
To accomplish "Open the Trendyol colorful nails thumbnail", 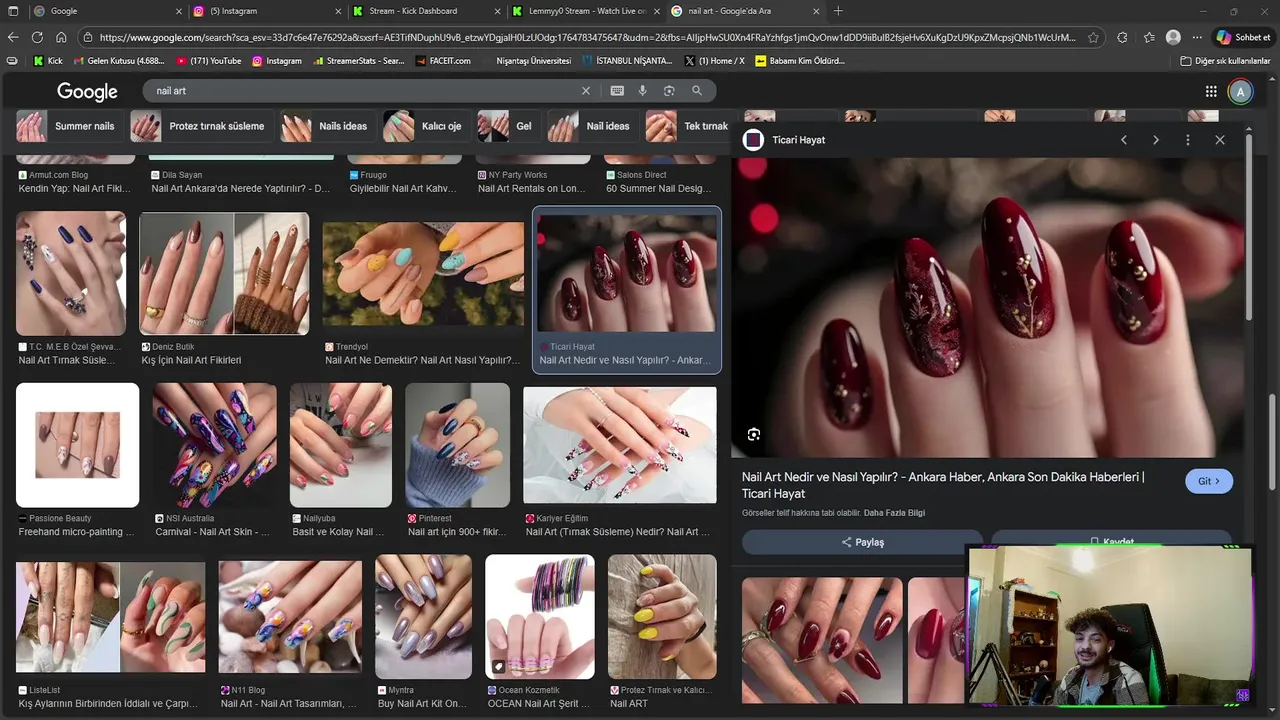I will (x=423, y=274).
